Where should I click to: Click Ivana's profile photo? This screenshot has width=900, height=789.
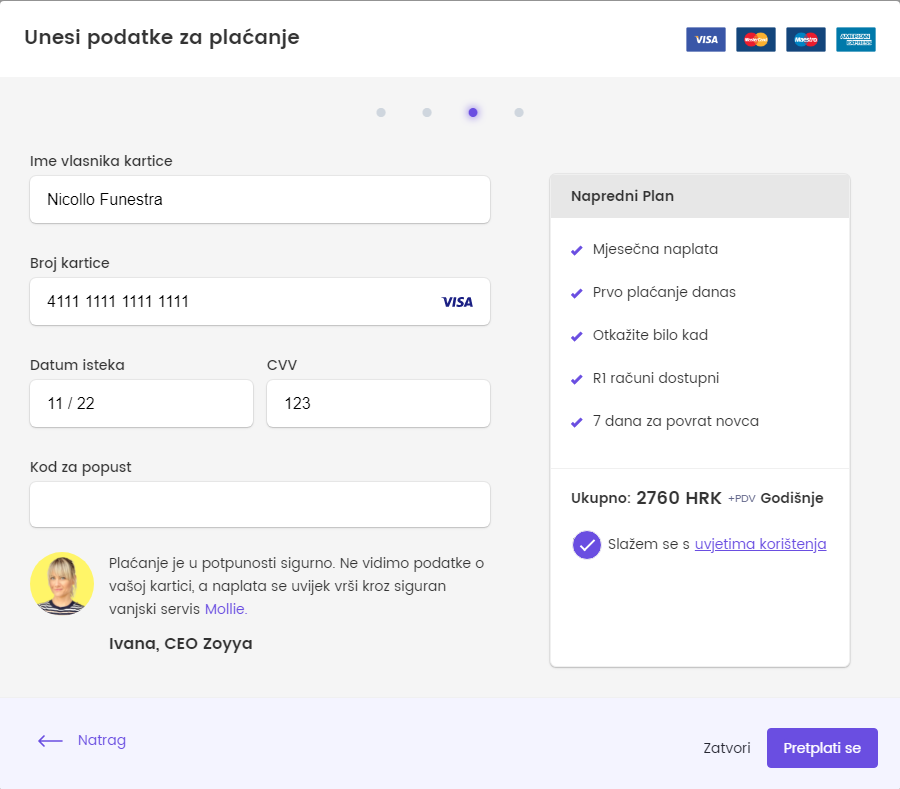pyautogui.click(x=62, y=583)
